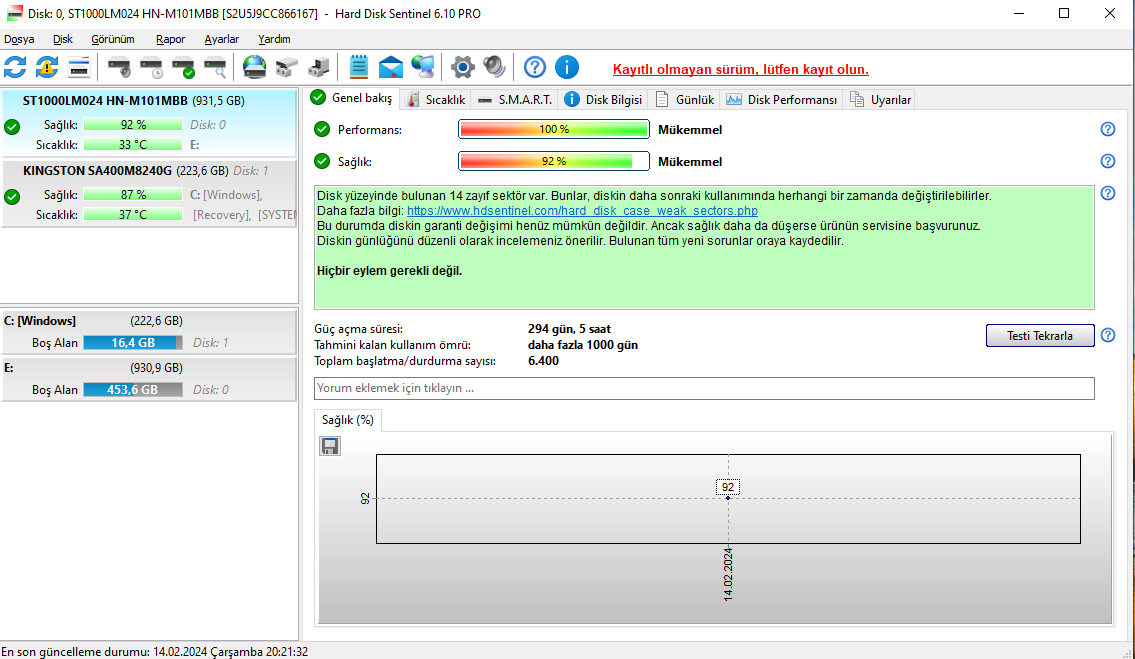This screenshot has height=659, width=1135.
Task: Open settings via the gear icon
Action: (x=463, y=67)
